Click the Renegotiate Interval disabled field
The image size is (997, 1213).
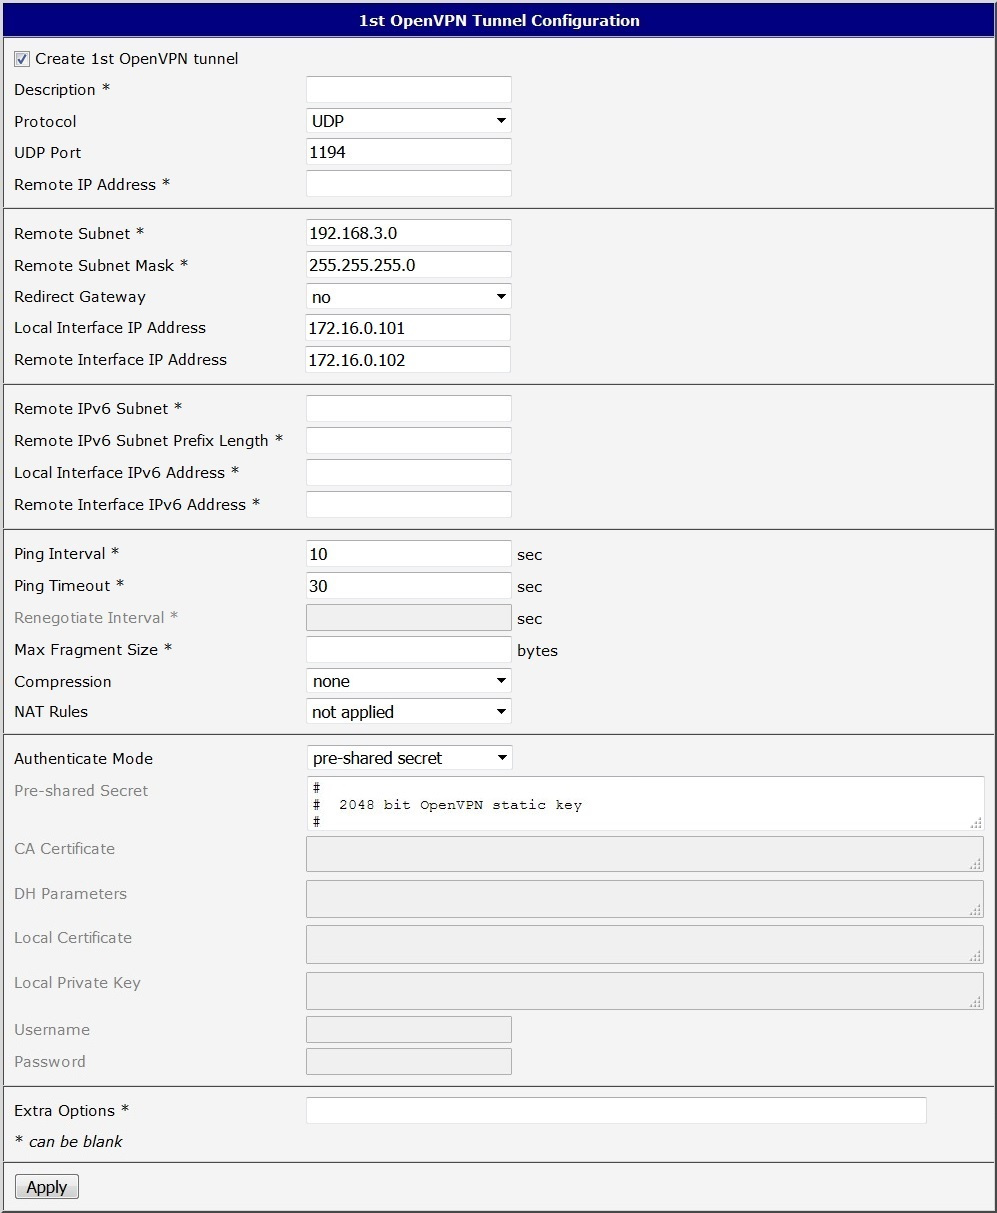click(408, 617)
